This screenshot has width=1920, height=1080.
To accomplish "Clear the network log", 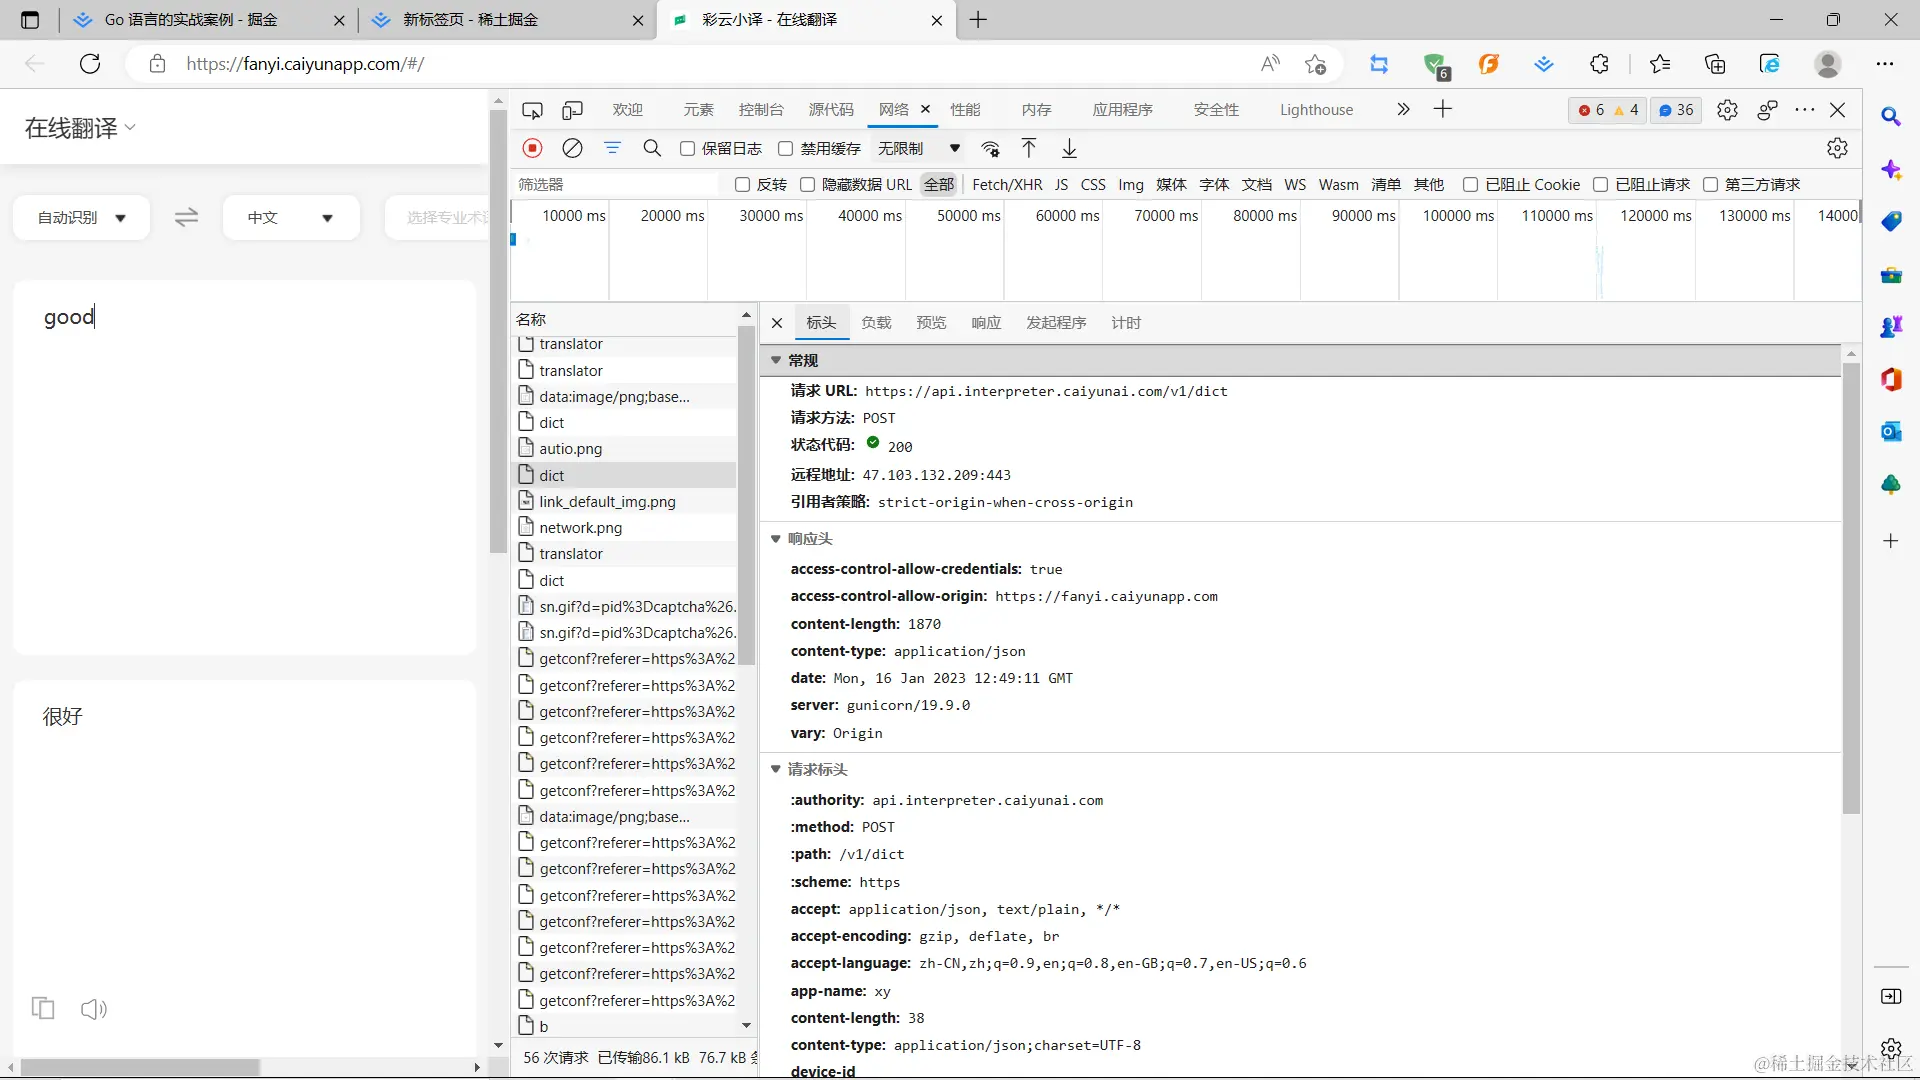I will tap(572, 148).
